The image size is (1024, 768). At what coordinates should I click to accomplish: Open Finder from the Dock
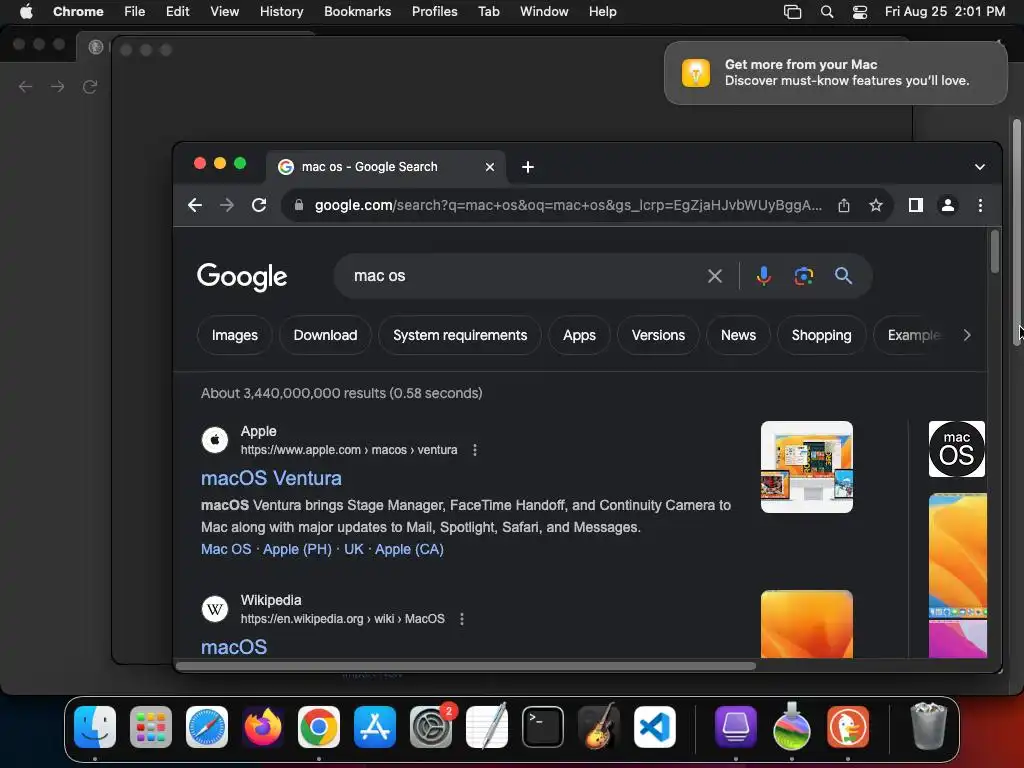pyautogui.click(x=95, y=727)
